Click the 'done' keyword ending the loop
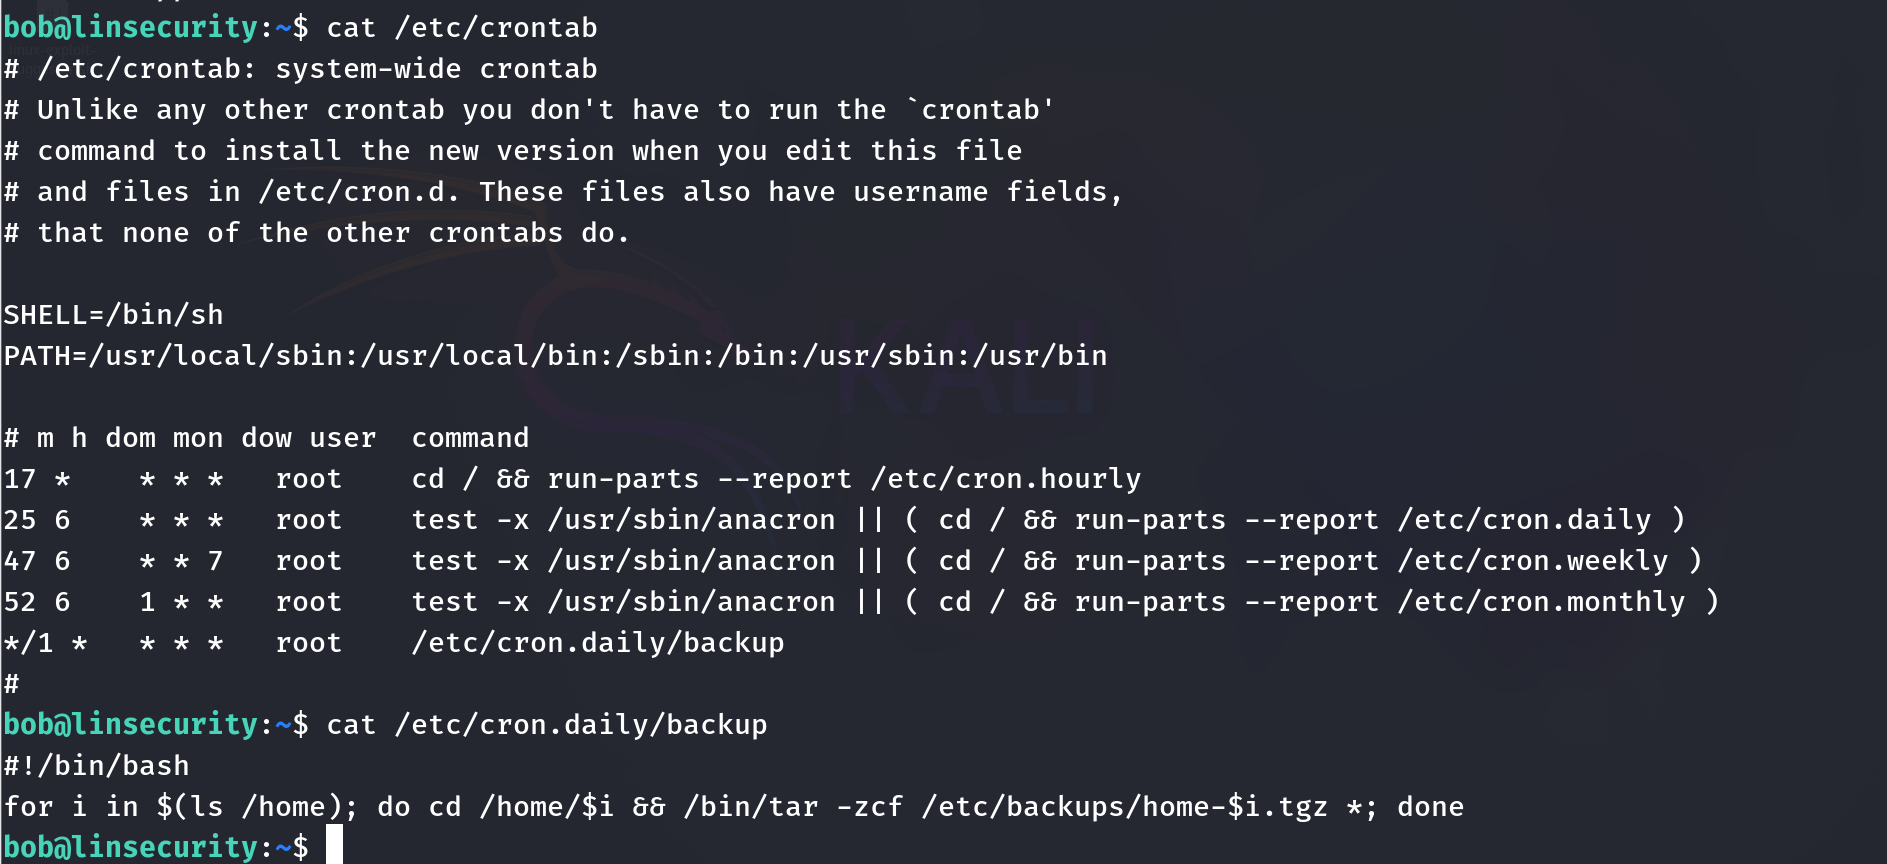 tap(1430, 807)
